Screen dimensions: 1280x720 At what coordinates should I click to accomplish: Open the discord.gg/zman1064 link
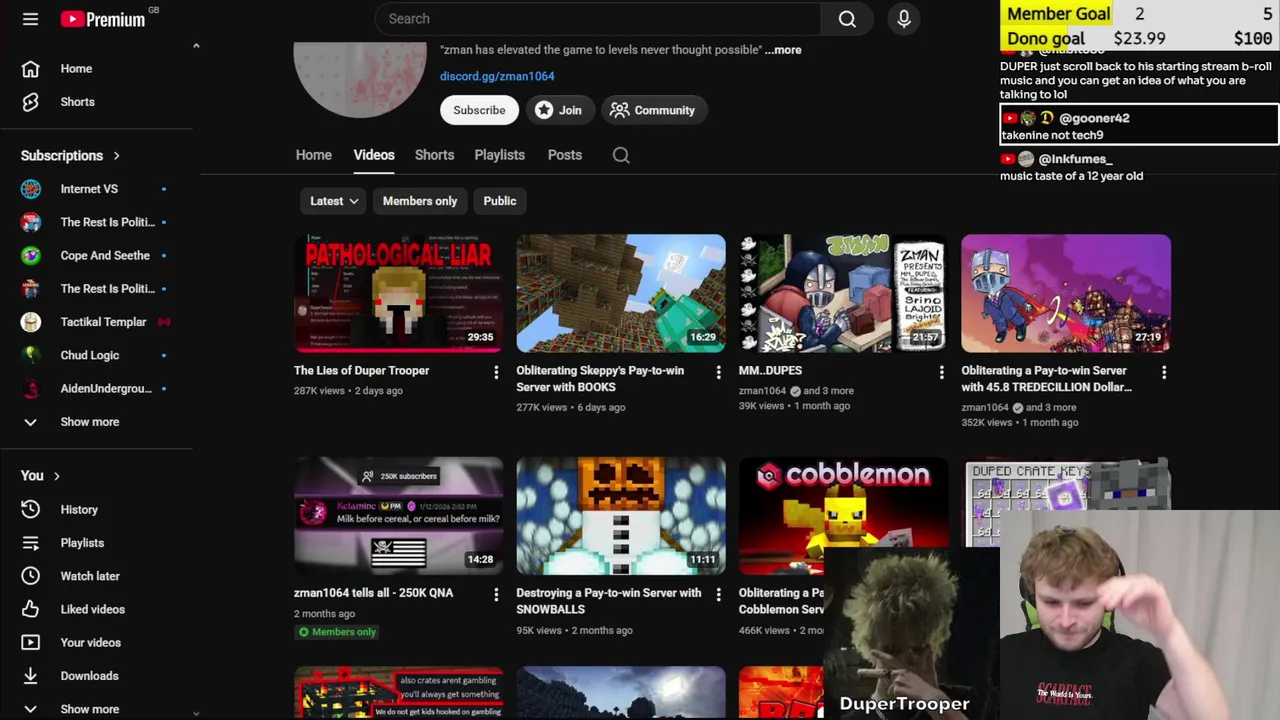(x=497, y=76)
